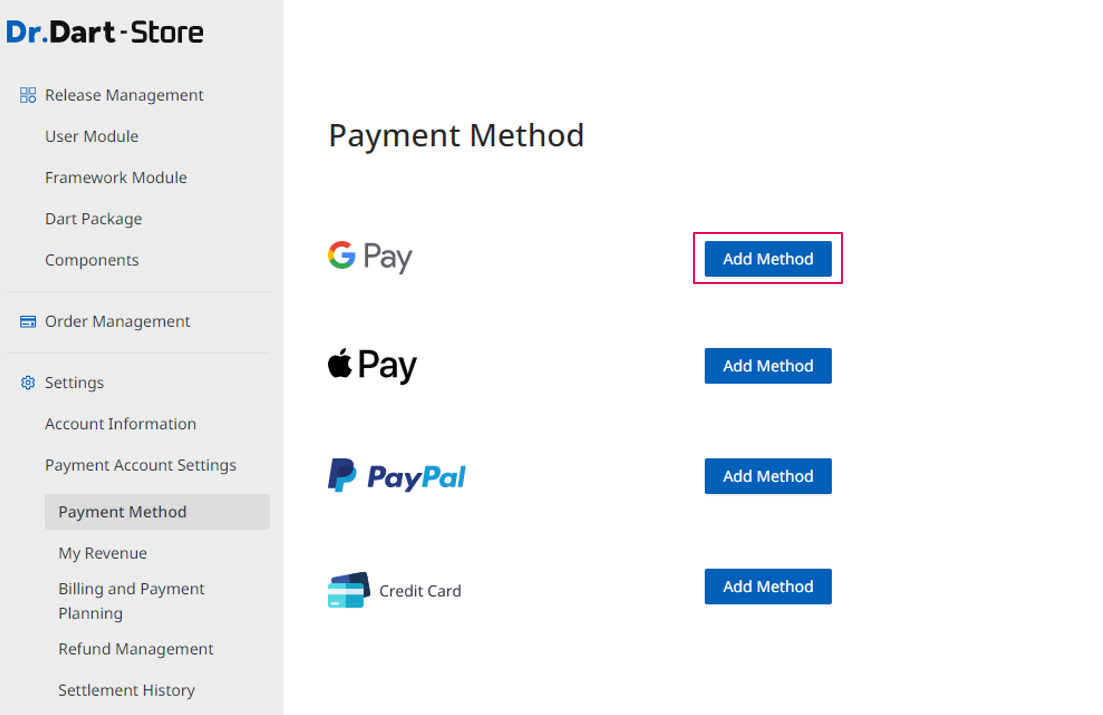
Task: Click the Settings gear icon
Action: click(28, 383)
